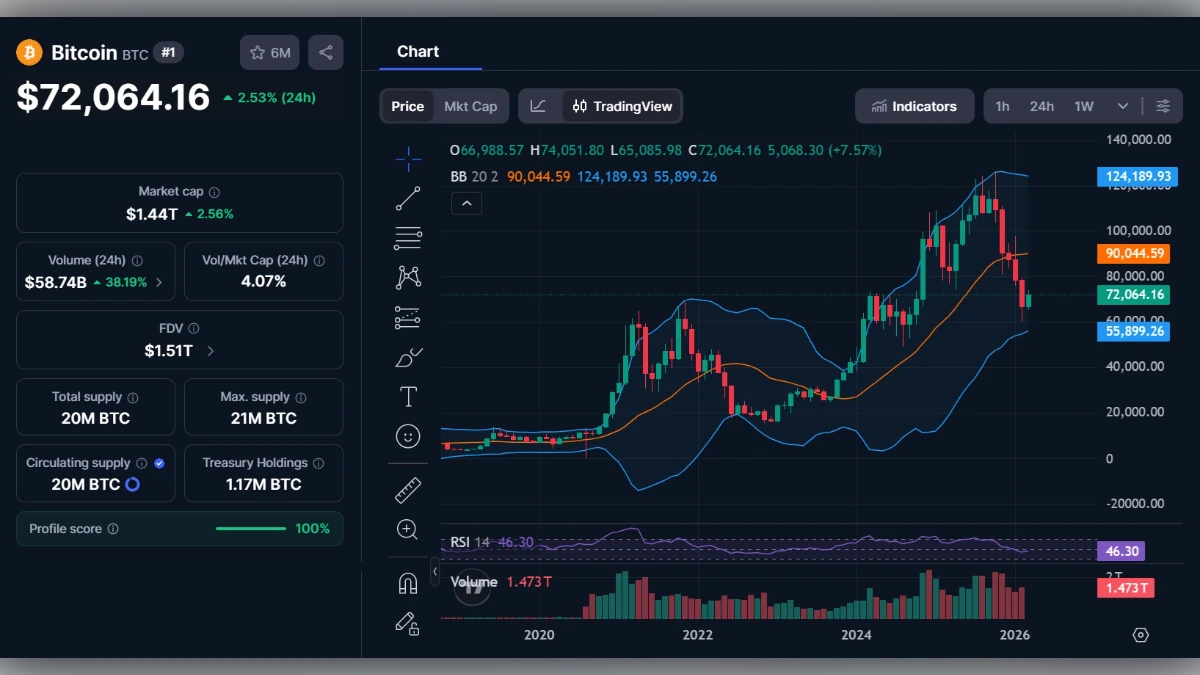
Task: Switch to the 24h timeframe
Action: click(1041, 105)
